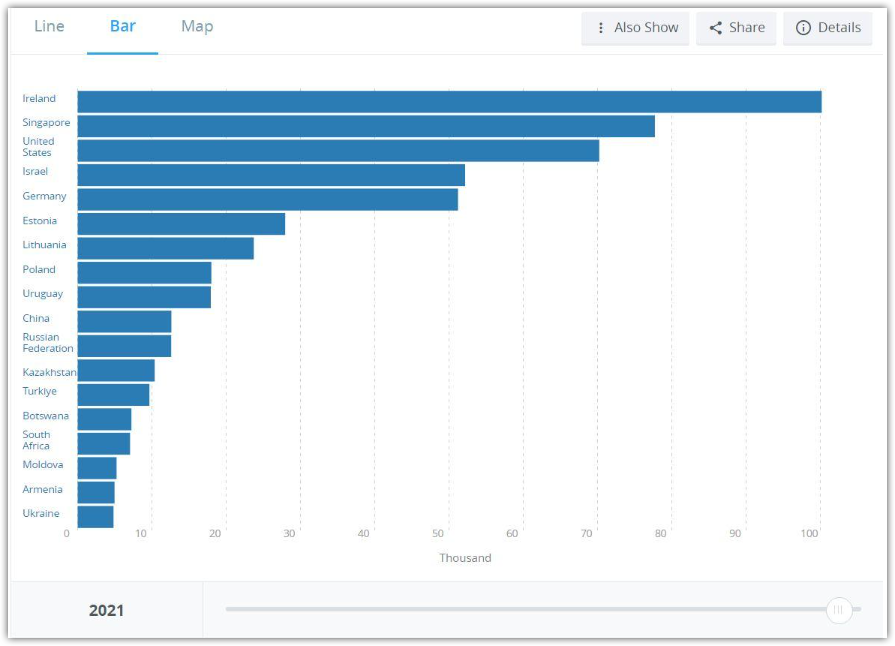Click the Lithuania country label

(44, 245)
